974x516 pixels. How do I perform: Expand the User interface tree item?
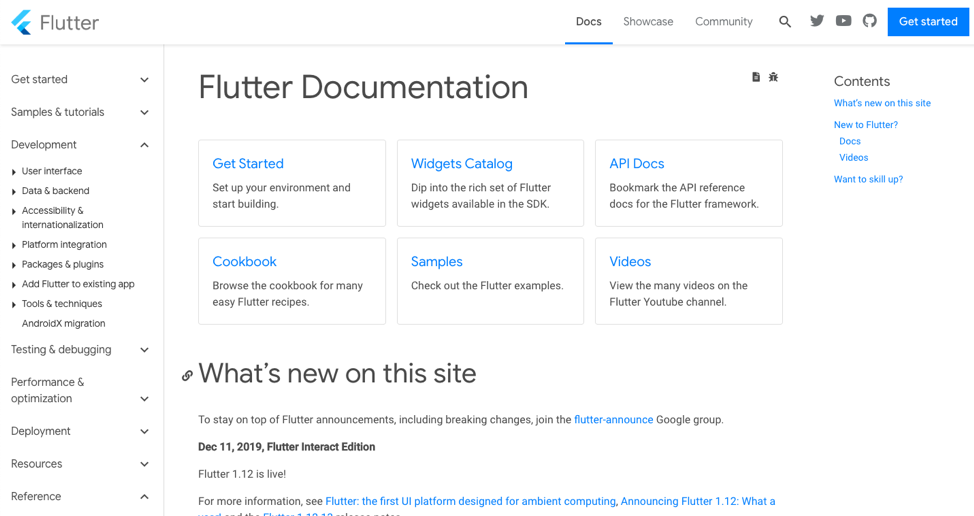coord(14,172)
